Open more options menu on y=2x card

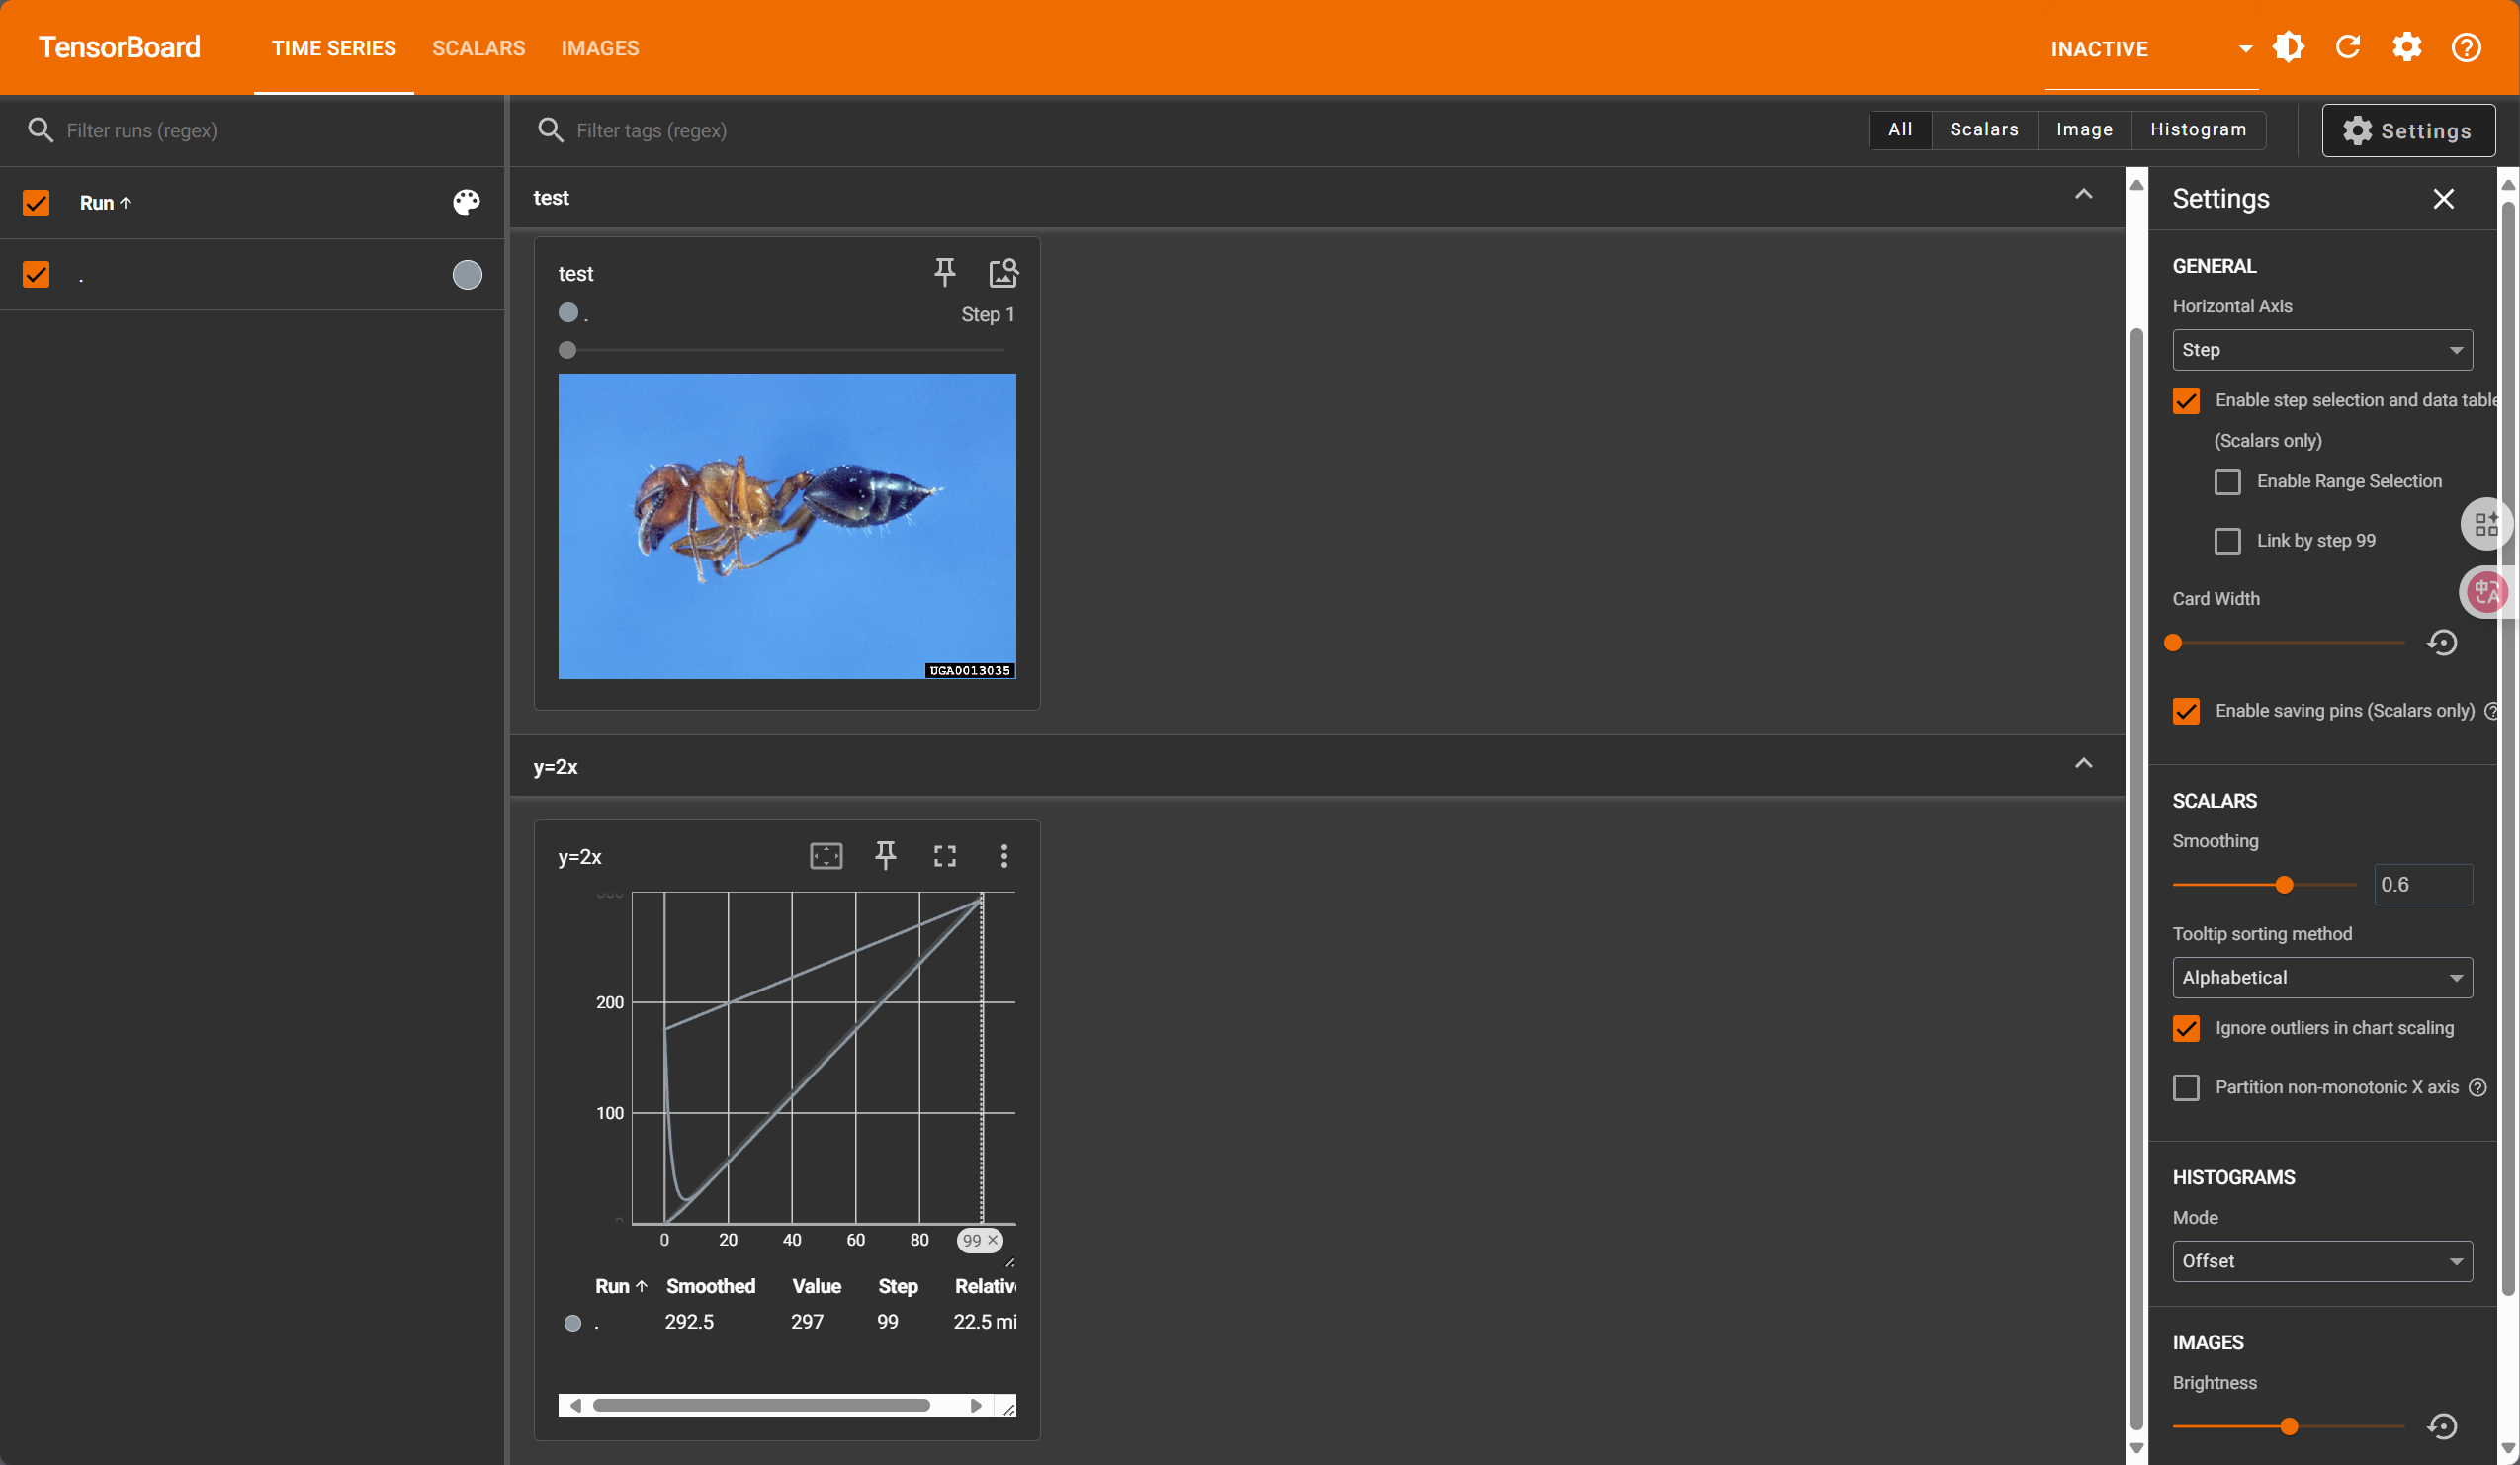tap(1004, 856)
